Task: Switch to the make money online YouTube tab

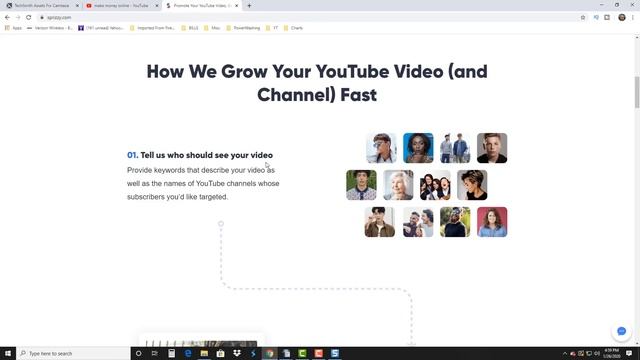Action: (122, 6)
